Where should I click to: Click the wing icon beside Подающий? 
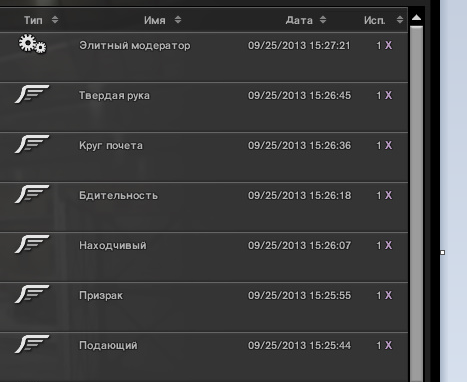(32, 344)
